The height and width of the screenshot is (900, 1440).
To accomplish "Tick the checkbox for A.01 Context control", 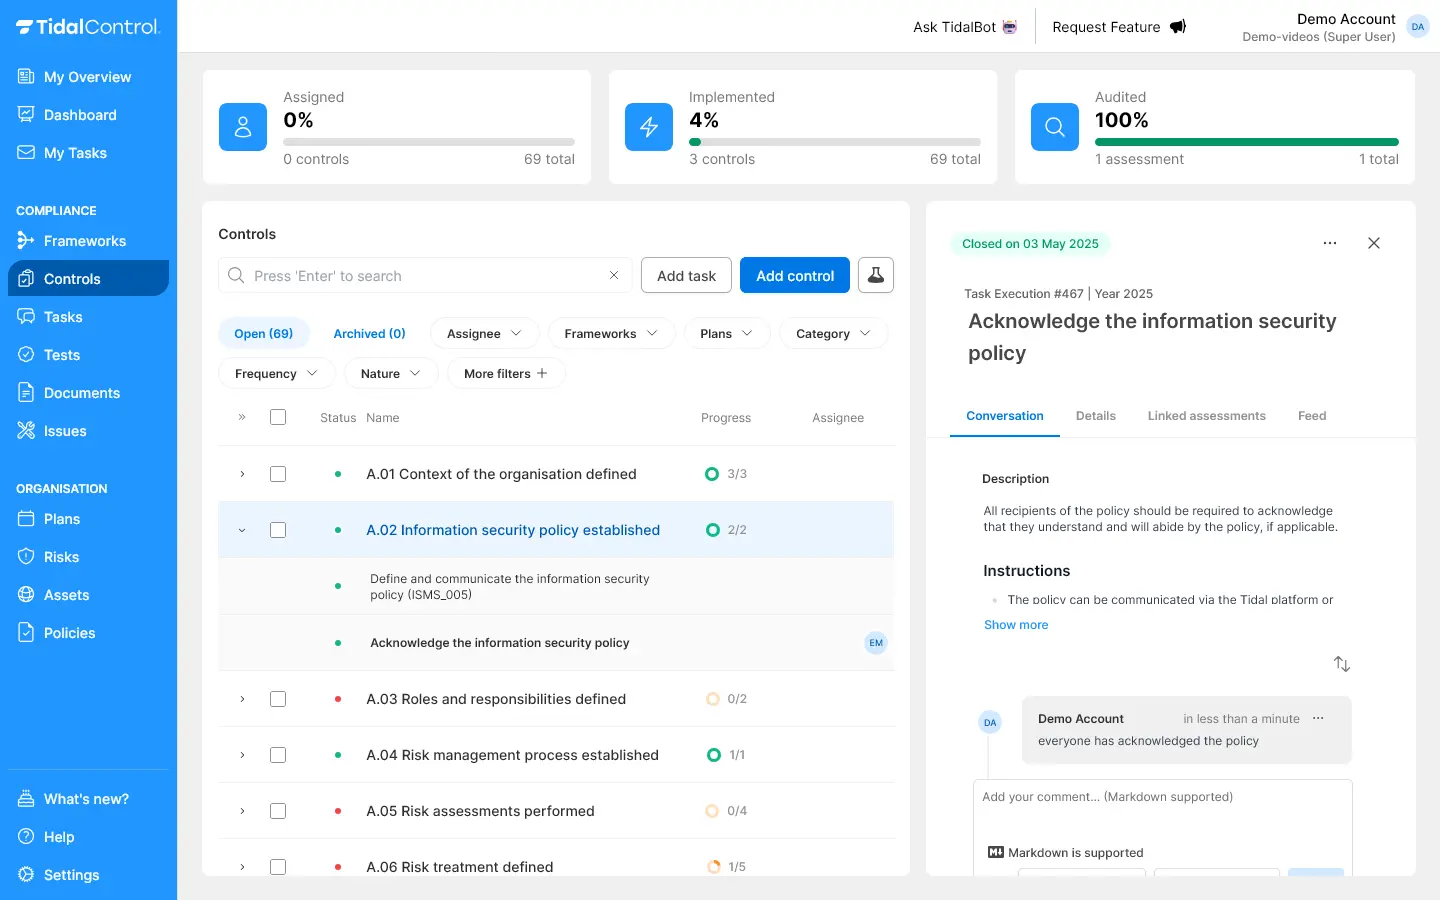I will click(278, 474).
